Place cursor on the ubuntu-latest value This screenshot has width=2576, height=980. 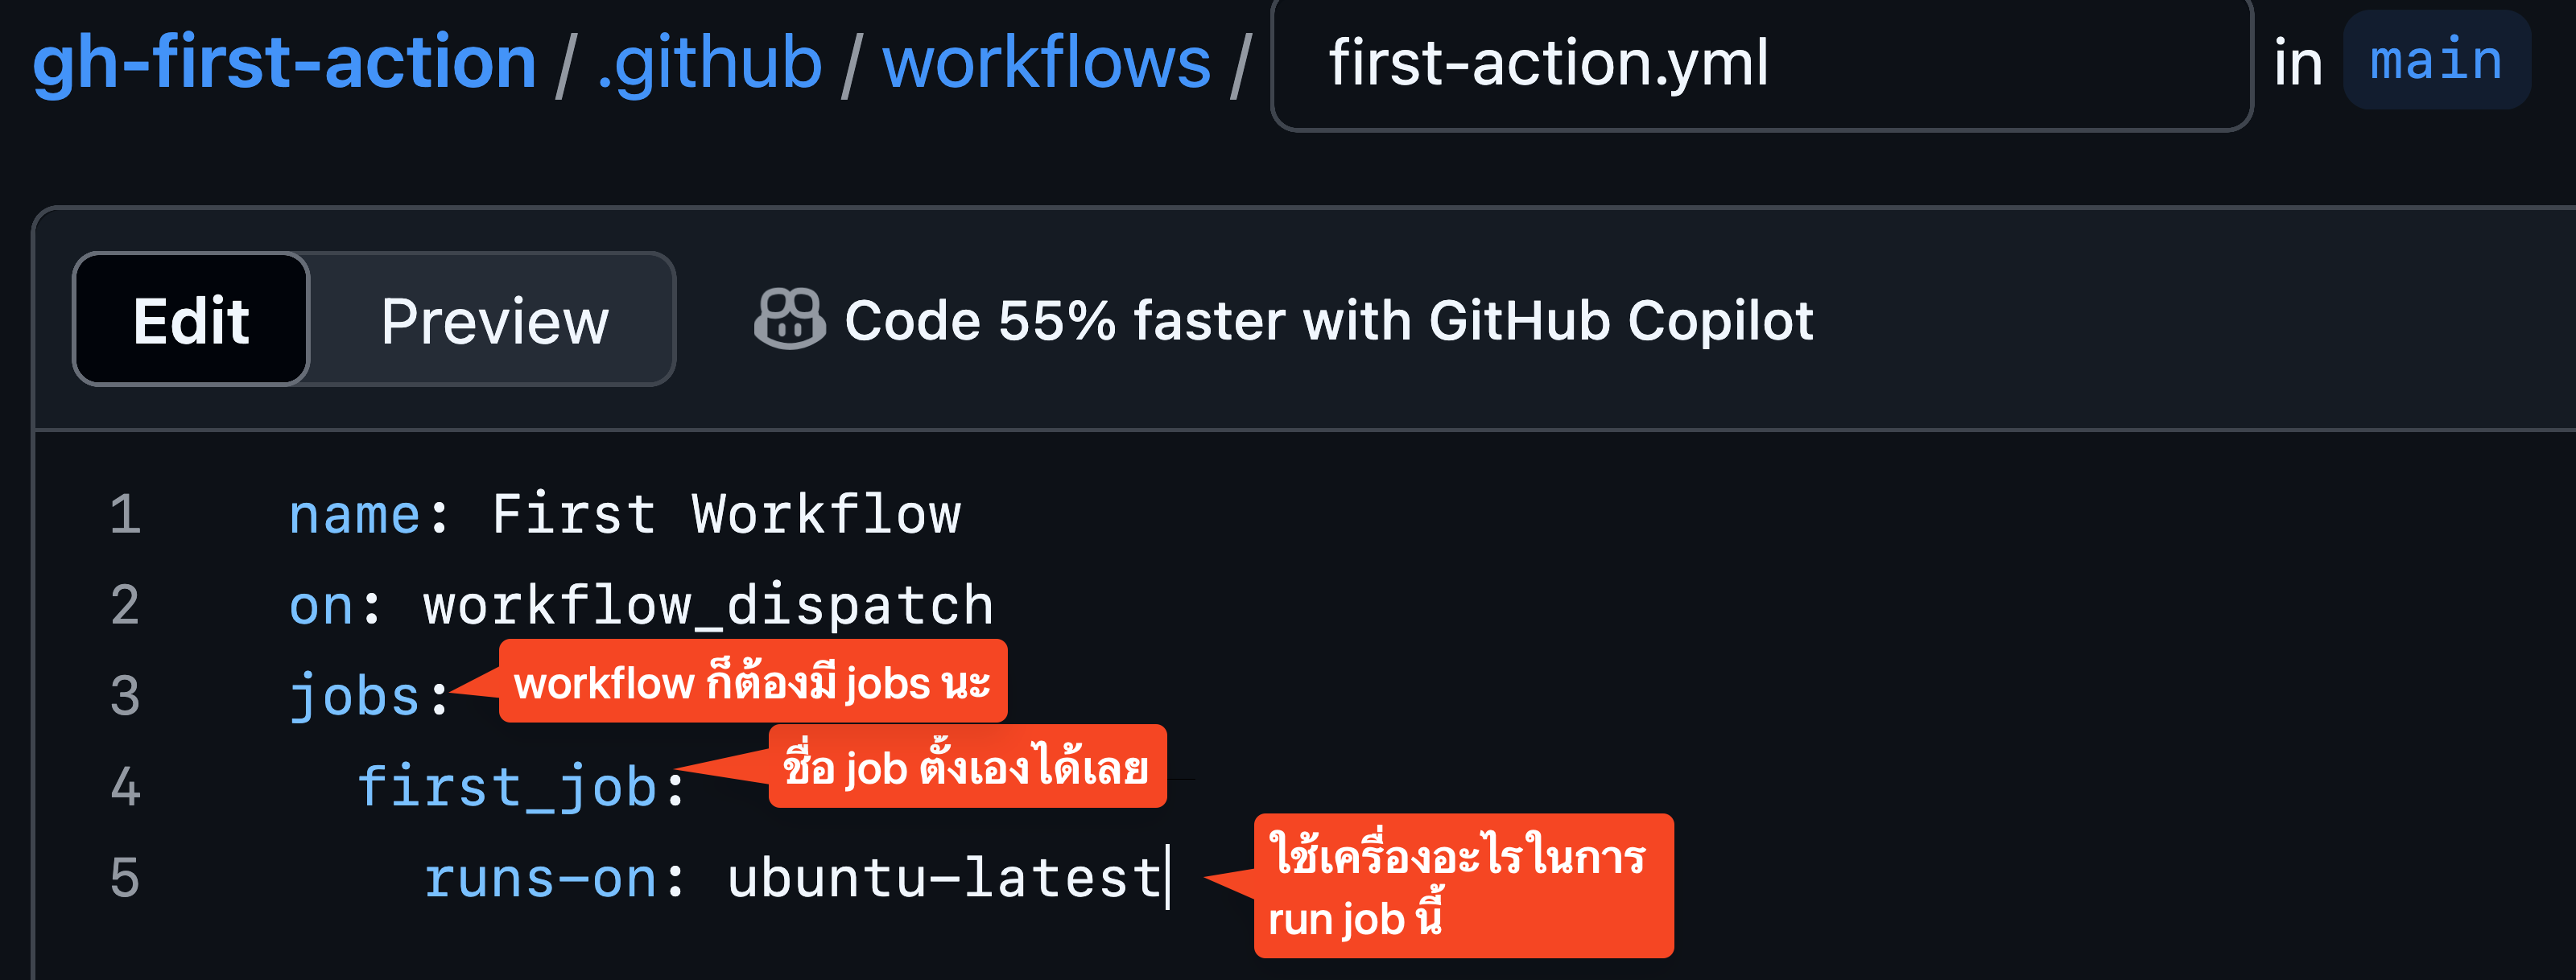click(x=943, y=878)
